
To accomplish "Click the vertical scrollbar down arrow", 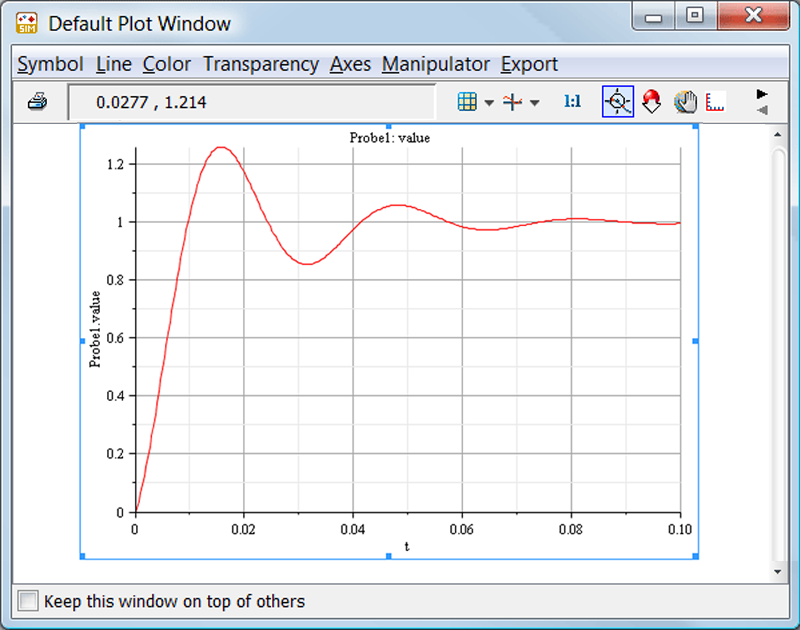I will point(778,572).
